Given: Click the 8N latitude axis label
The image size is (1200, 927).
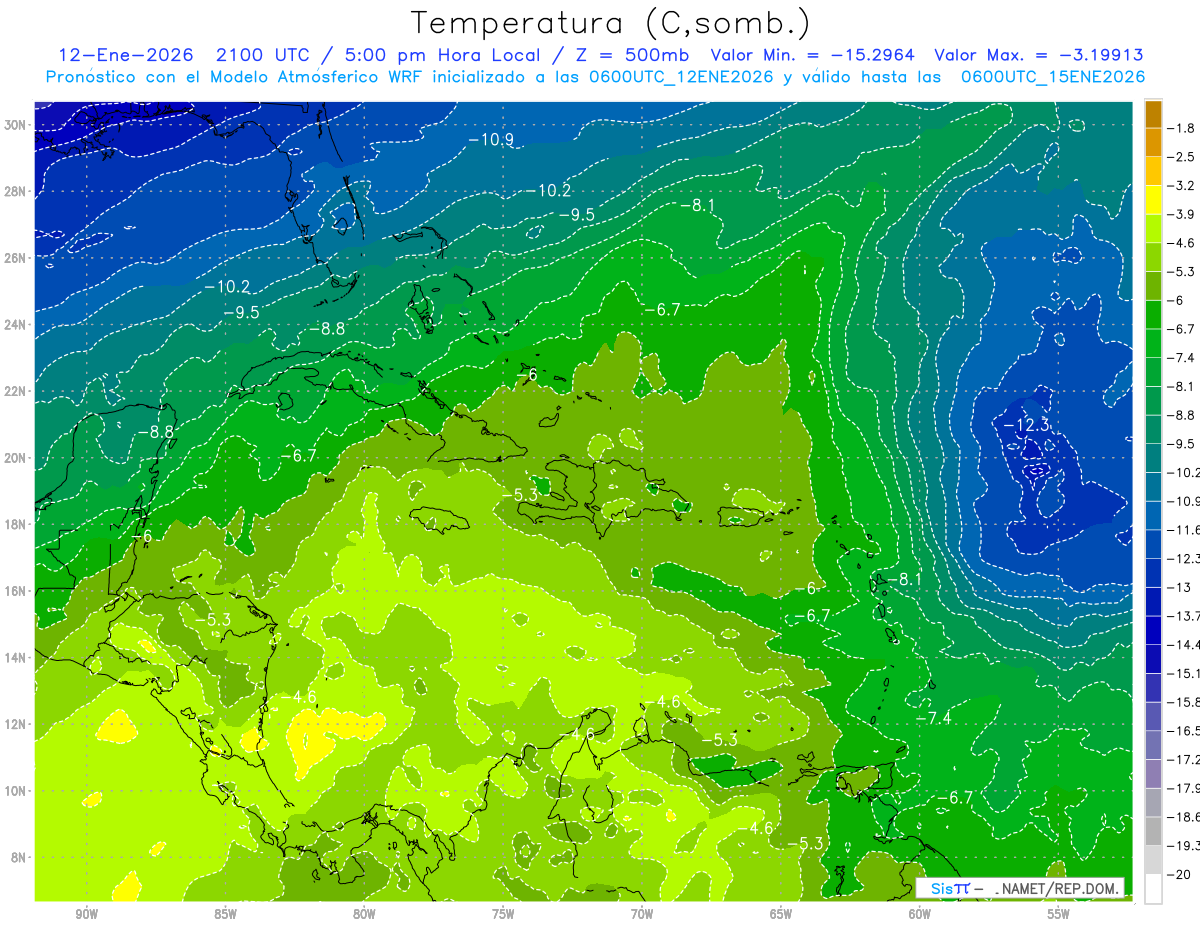Looking at the screenshot, I should click(x=20, y=857).
